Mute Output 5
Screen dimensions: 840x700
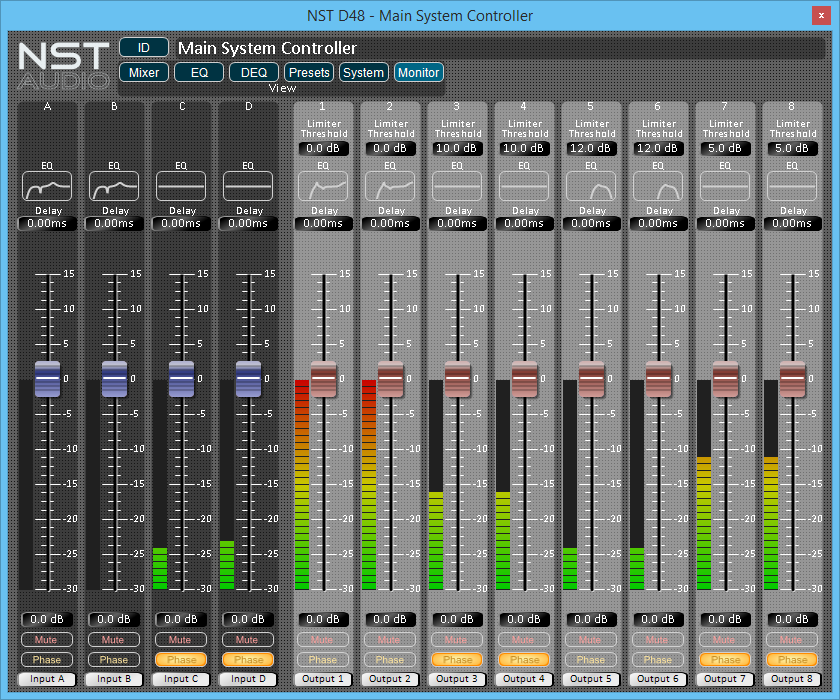click(591, 639)
